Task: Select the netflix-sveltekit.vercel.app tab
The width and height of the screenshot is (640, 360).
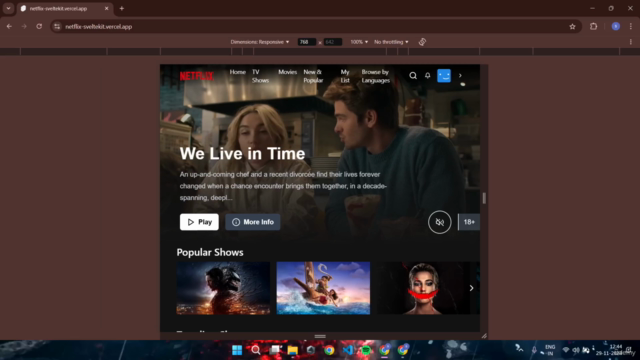Action: pos(64,9)
